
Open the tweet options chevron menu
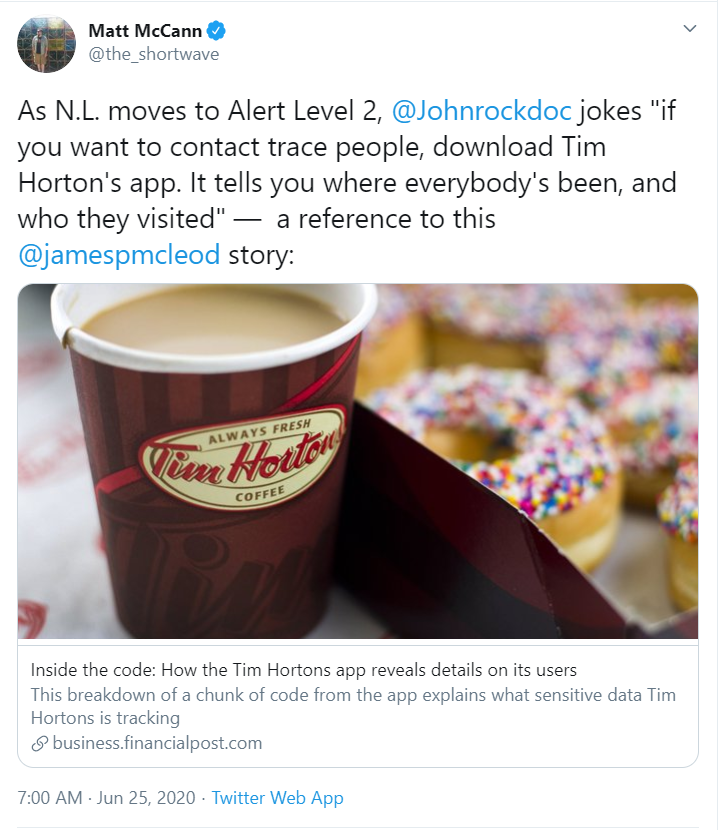click(x=689, y=29)
